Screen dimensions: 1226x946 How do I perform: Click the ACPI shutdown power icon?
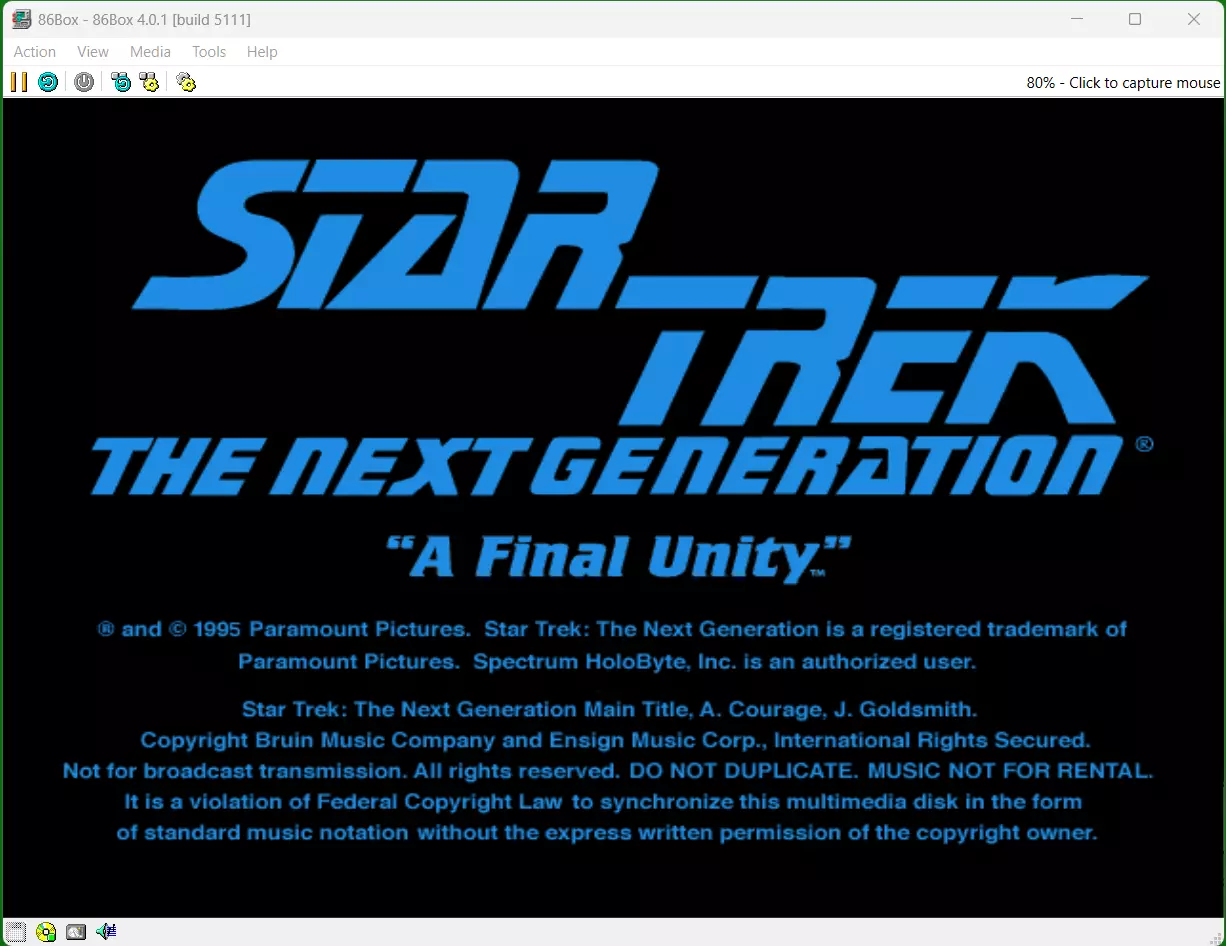[84, 82]
